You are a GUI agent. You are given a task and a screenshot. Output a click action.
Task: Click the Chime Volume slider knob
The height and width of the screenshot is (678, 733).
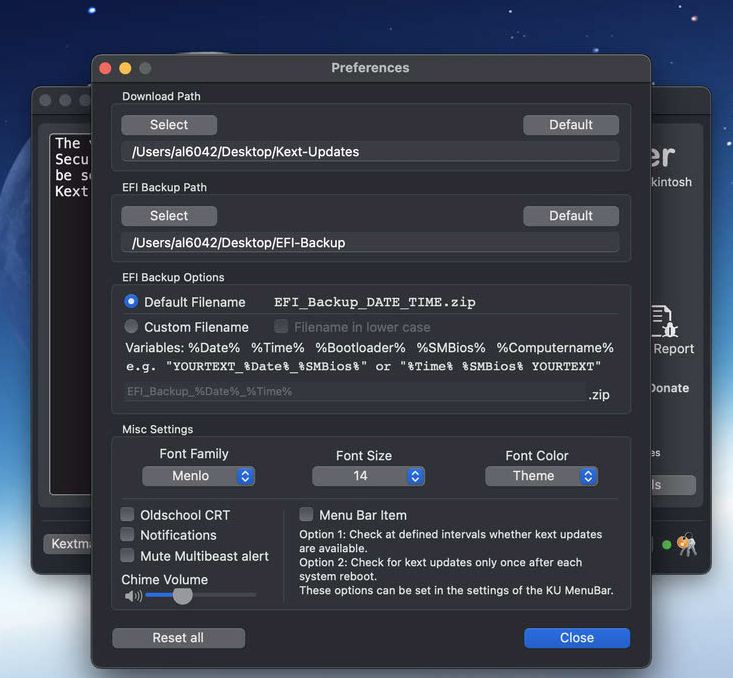[x=182, y=595]
